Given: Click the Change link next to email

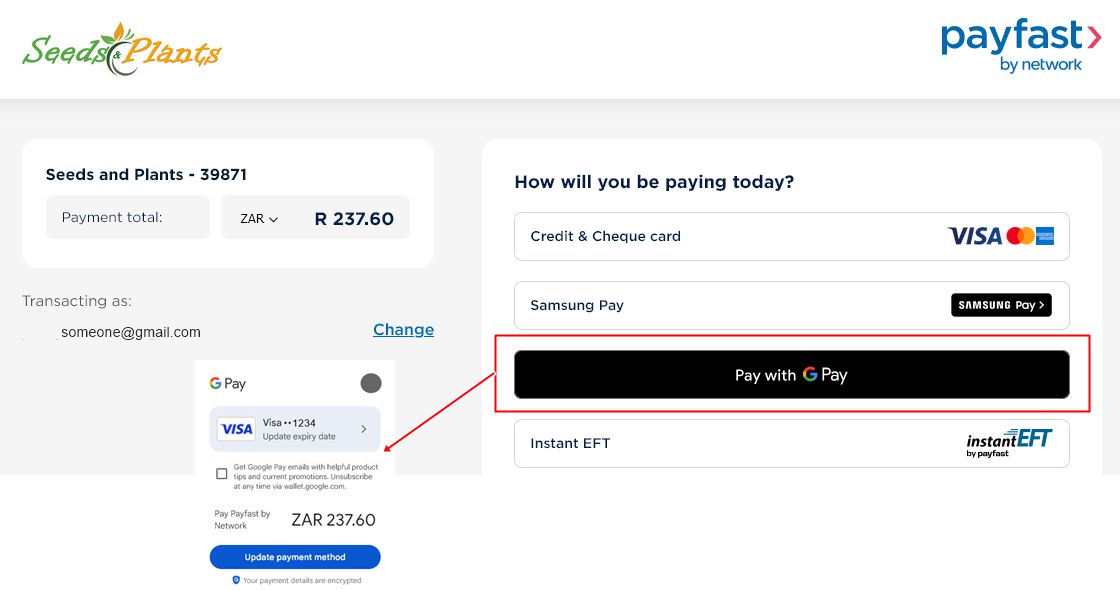Looking at the screenshot, I should click(403, 329).
